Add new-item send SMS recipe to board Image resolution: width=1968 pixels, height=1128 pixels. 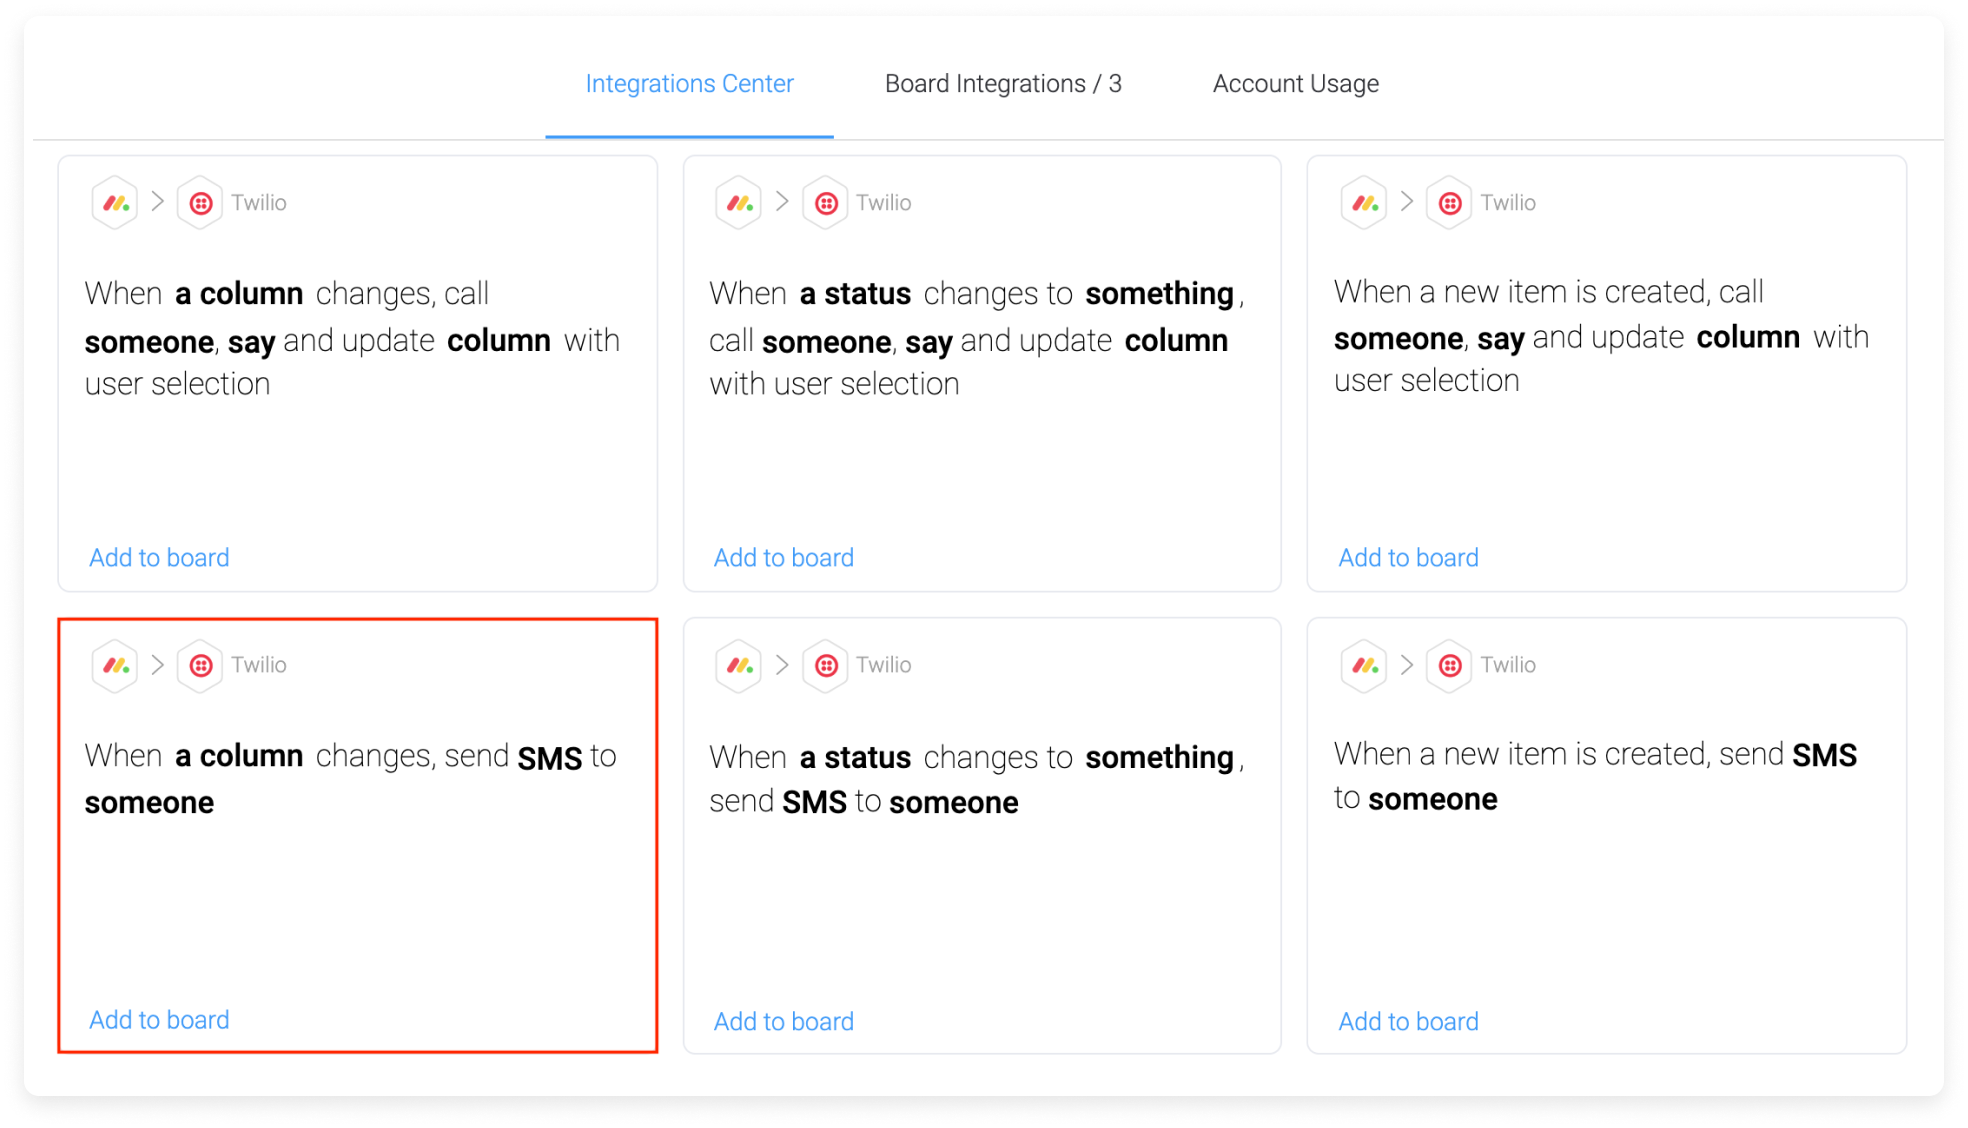[1409, 1022]
